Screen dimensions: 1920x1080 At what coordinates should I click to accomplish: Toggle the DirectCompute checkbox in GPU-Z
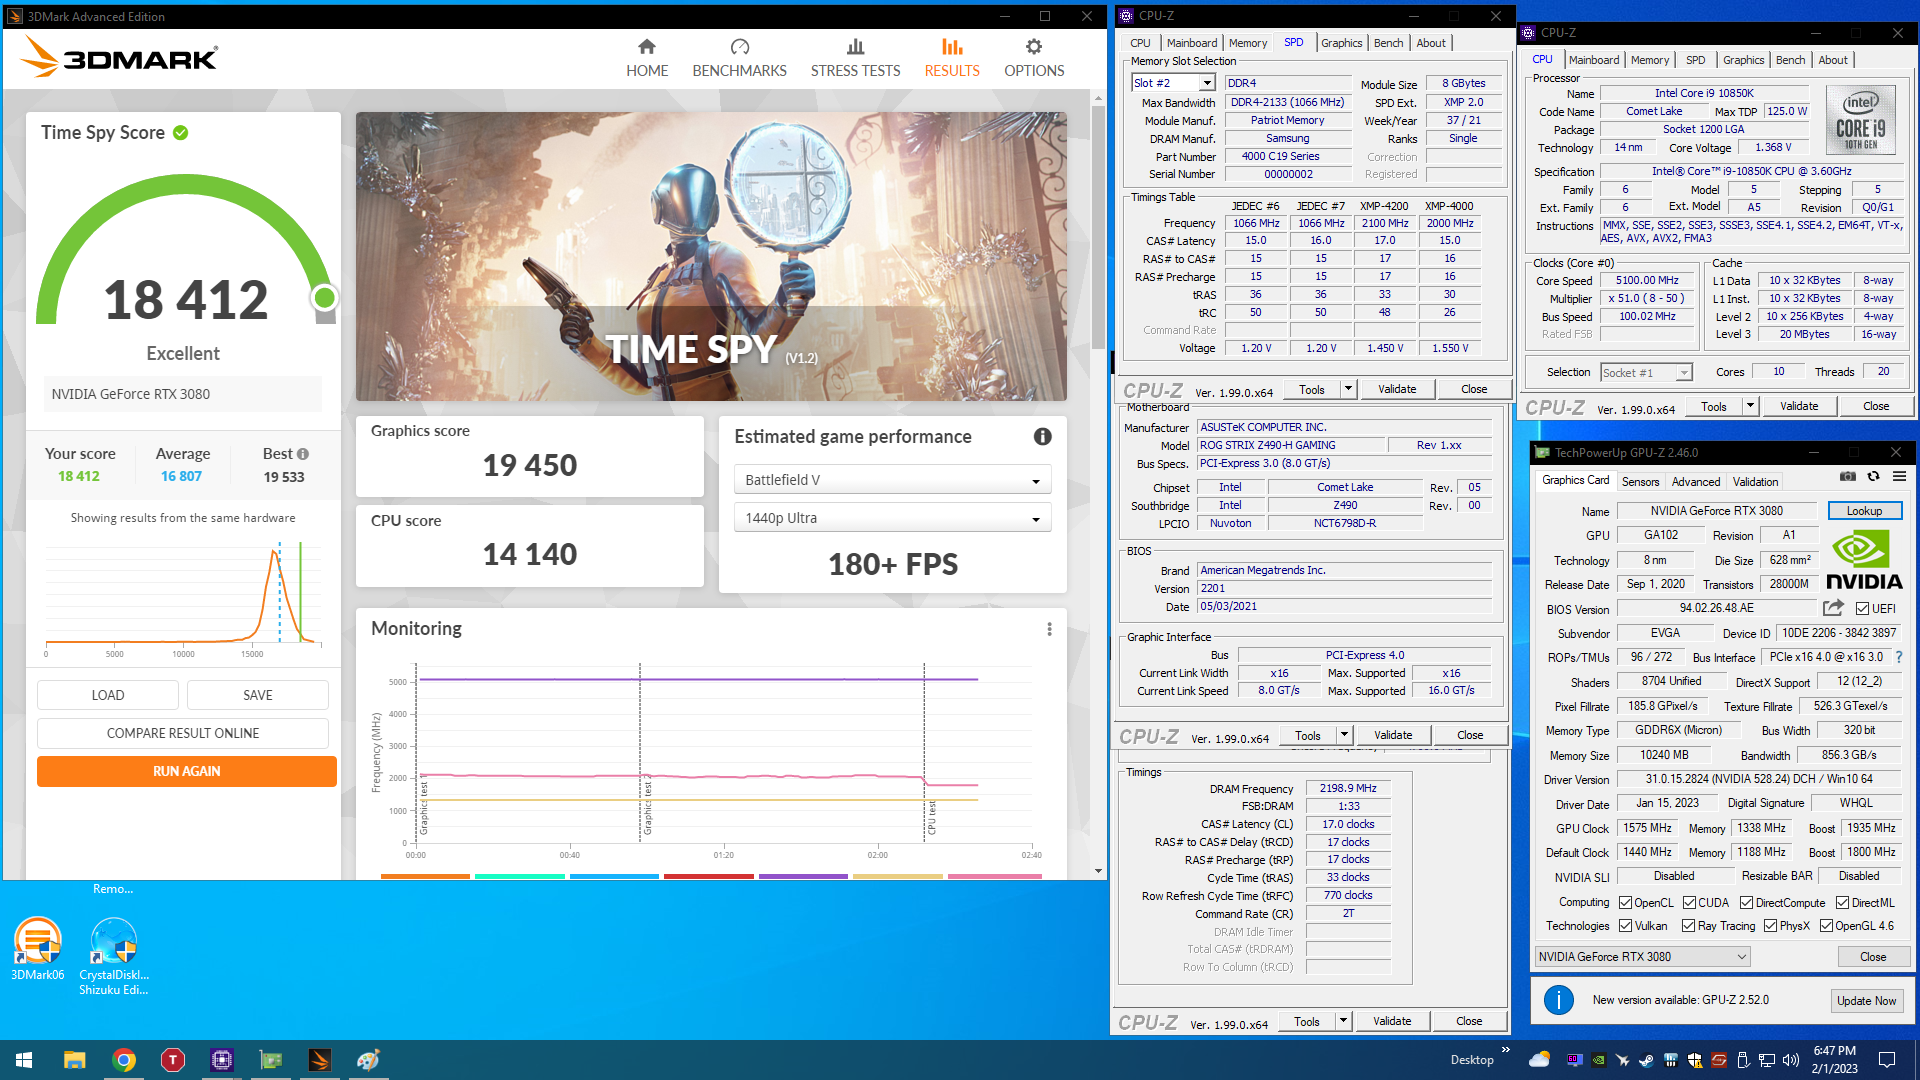(x=1747, y=903)
